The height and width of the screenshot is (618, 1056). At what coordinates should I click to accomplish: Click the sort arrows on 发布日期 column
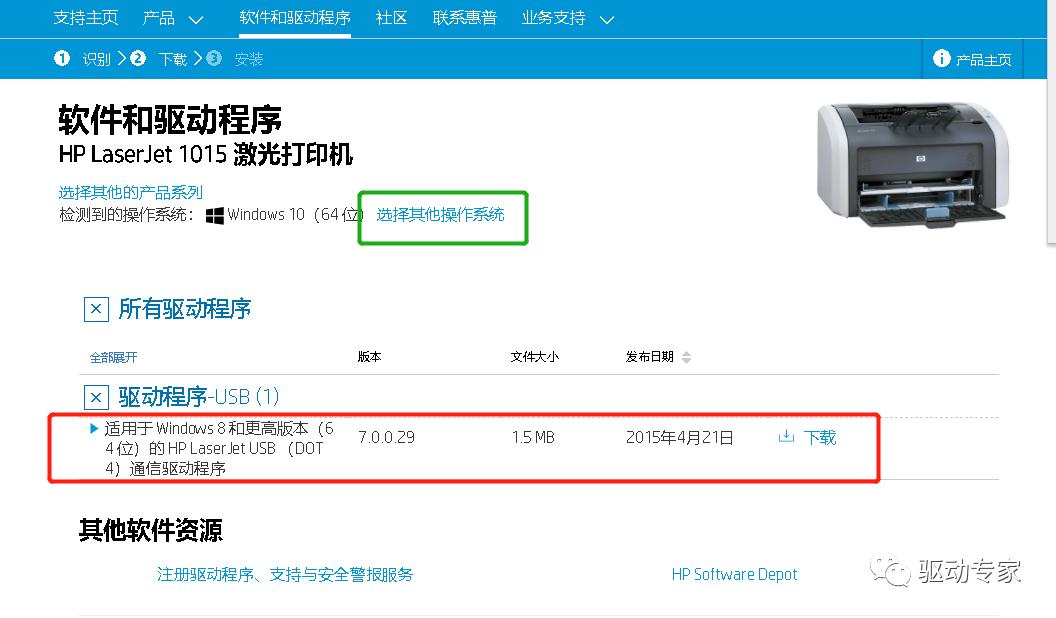tap(688, 356)
